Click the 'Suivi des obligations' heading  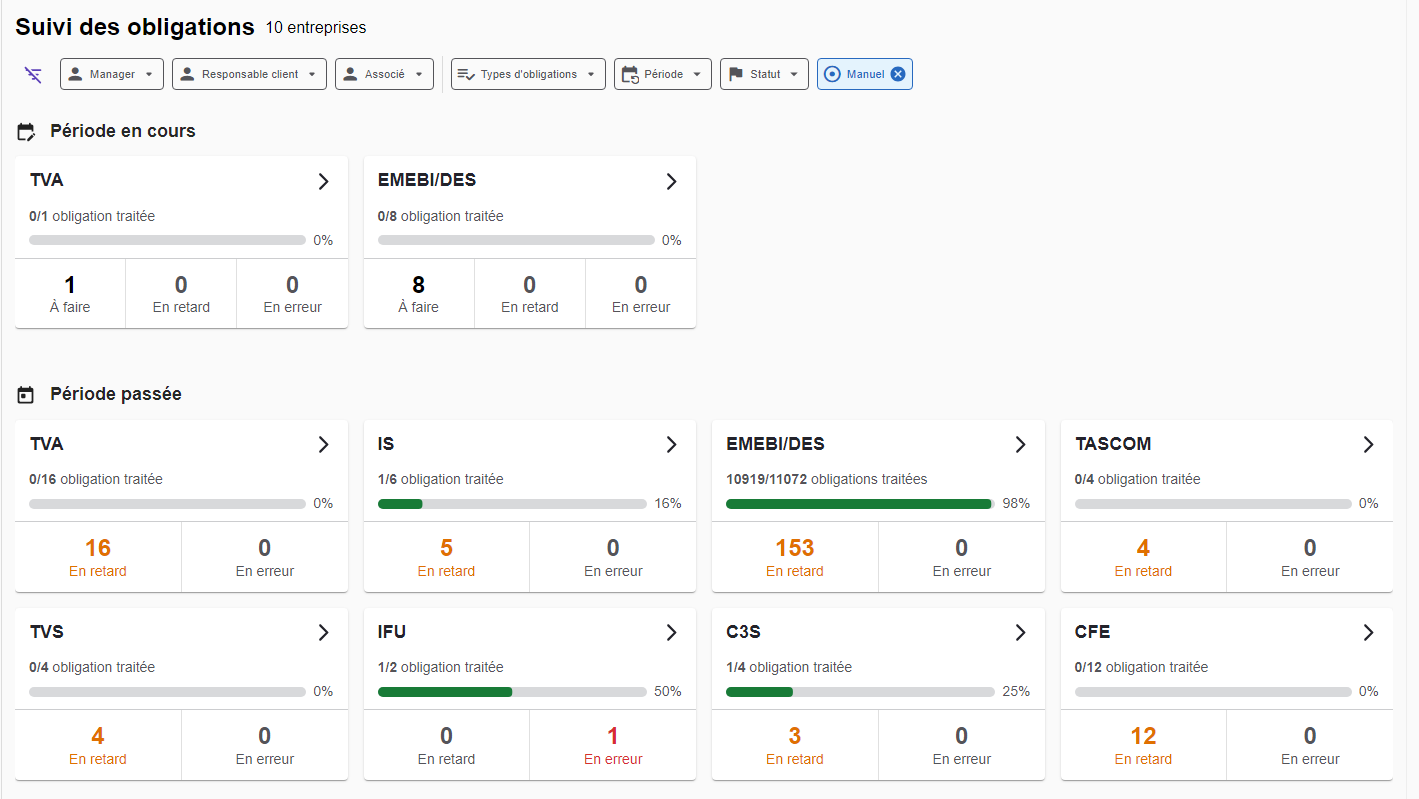click(x=135, y=27)
